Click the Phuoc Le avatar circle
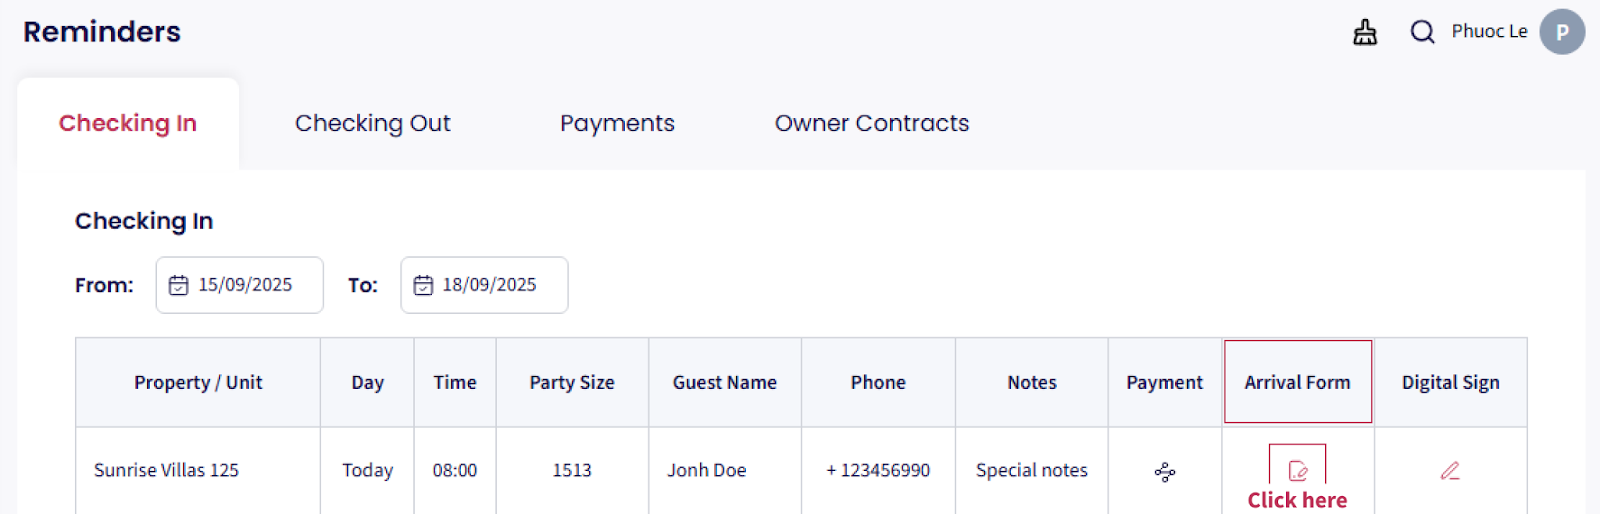 tap(1562, 32)
